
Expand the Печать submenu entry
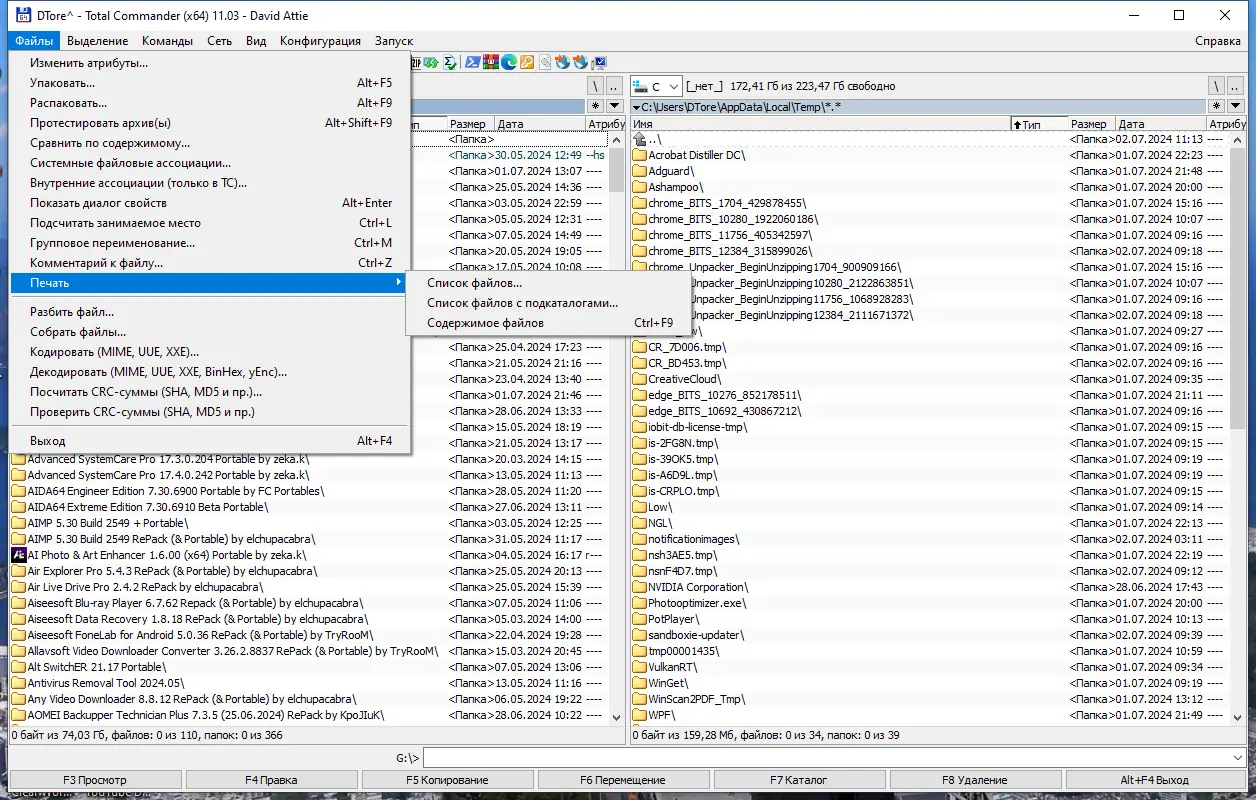point(209,283)
